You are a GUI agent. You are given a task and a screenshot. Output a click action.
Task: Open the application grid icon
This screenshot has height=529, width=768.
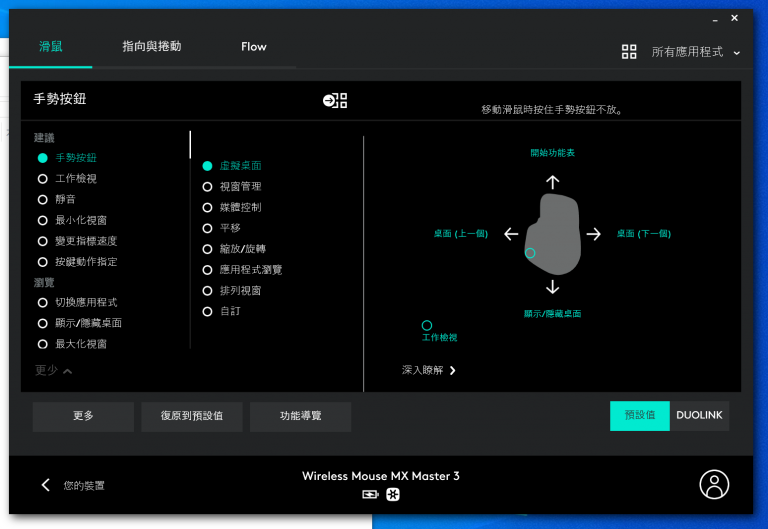[x=629, y=51]
